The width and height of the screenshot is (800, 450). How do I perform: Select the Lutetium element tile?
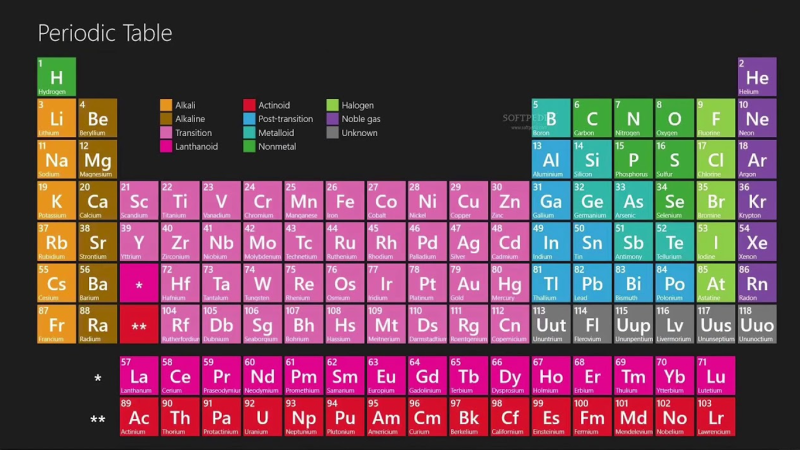[716, 376]
